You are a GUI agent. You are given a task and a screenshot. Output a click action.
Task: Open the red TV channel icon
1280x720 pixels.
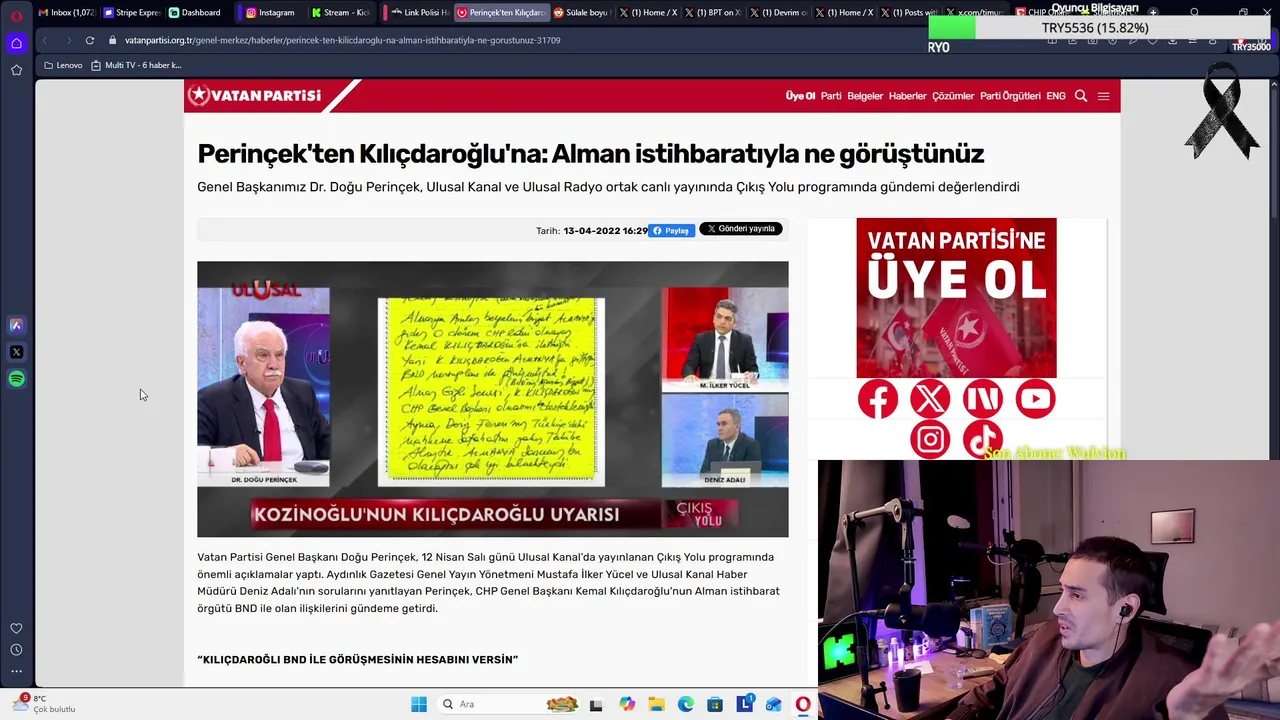(x=983, y=399)
